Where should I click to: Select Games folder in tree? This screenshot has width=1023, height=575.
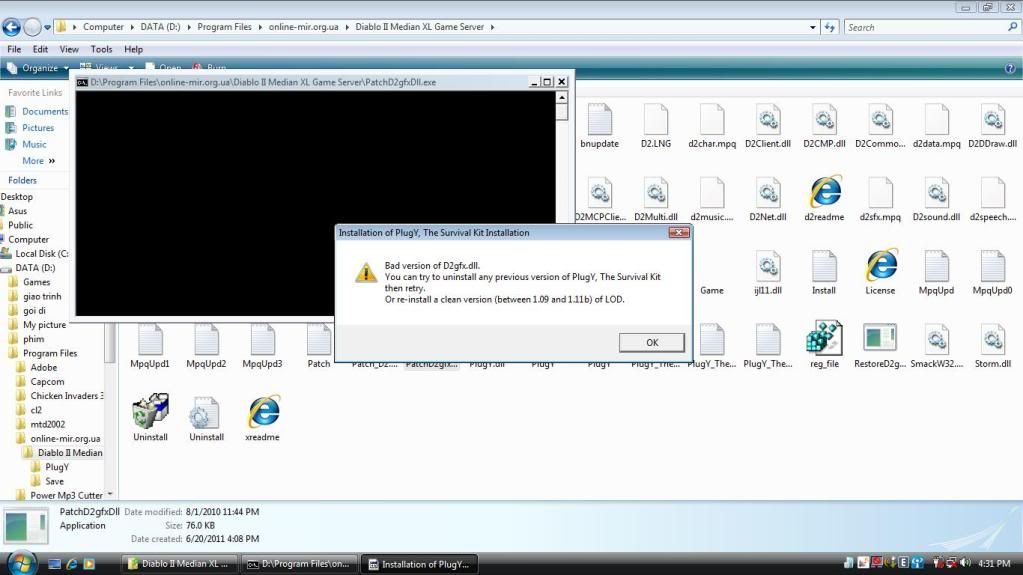point(36,282)
